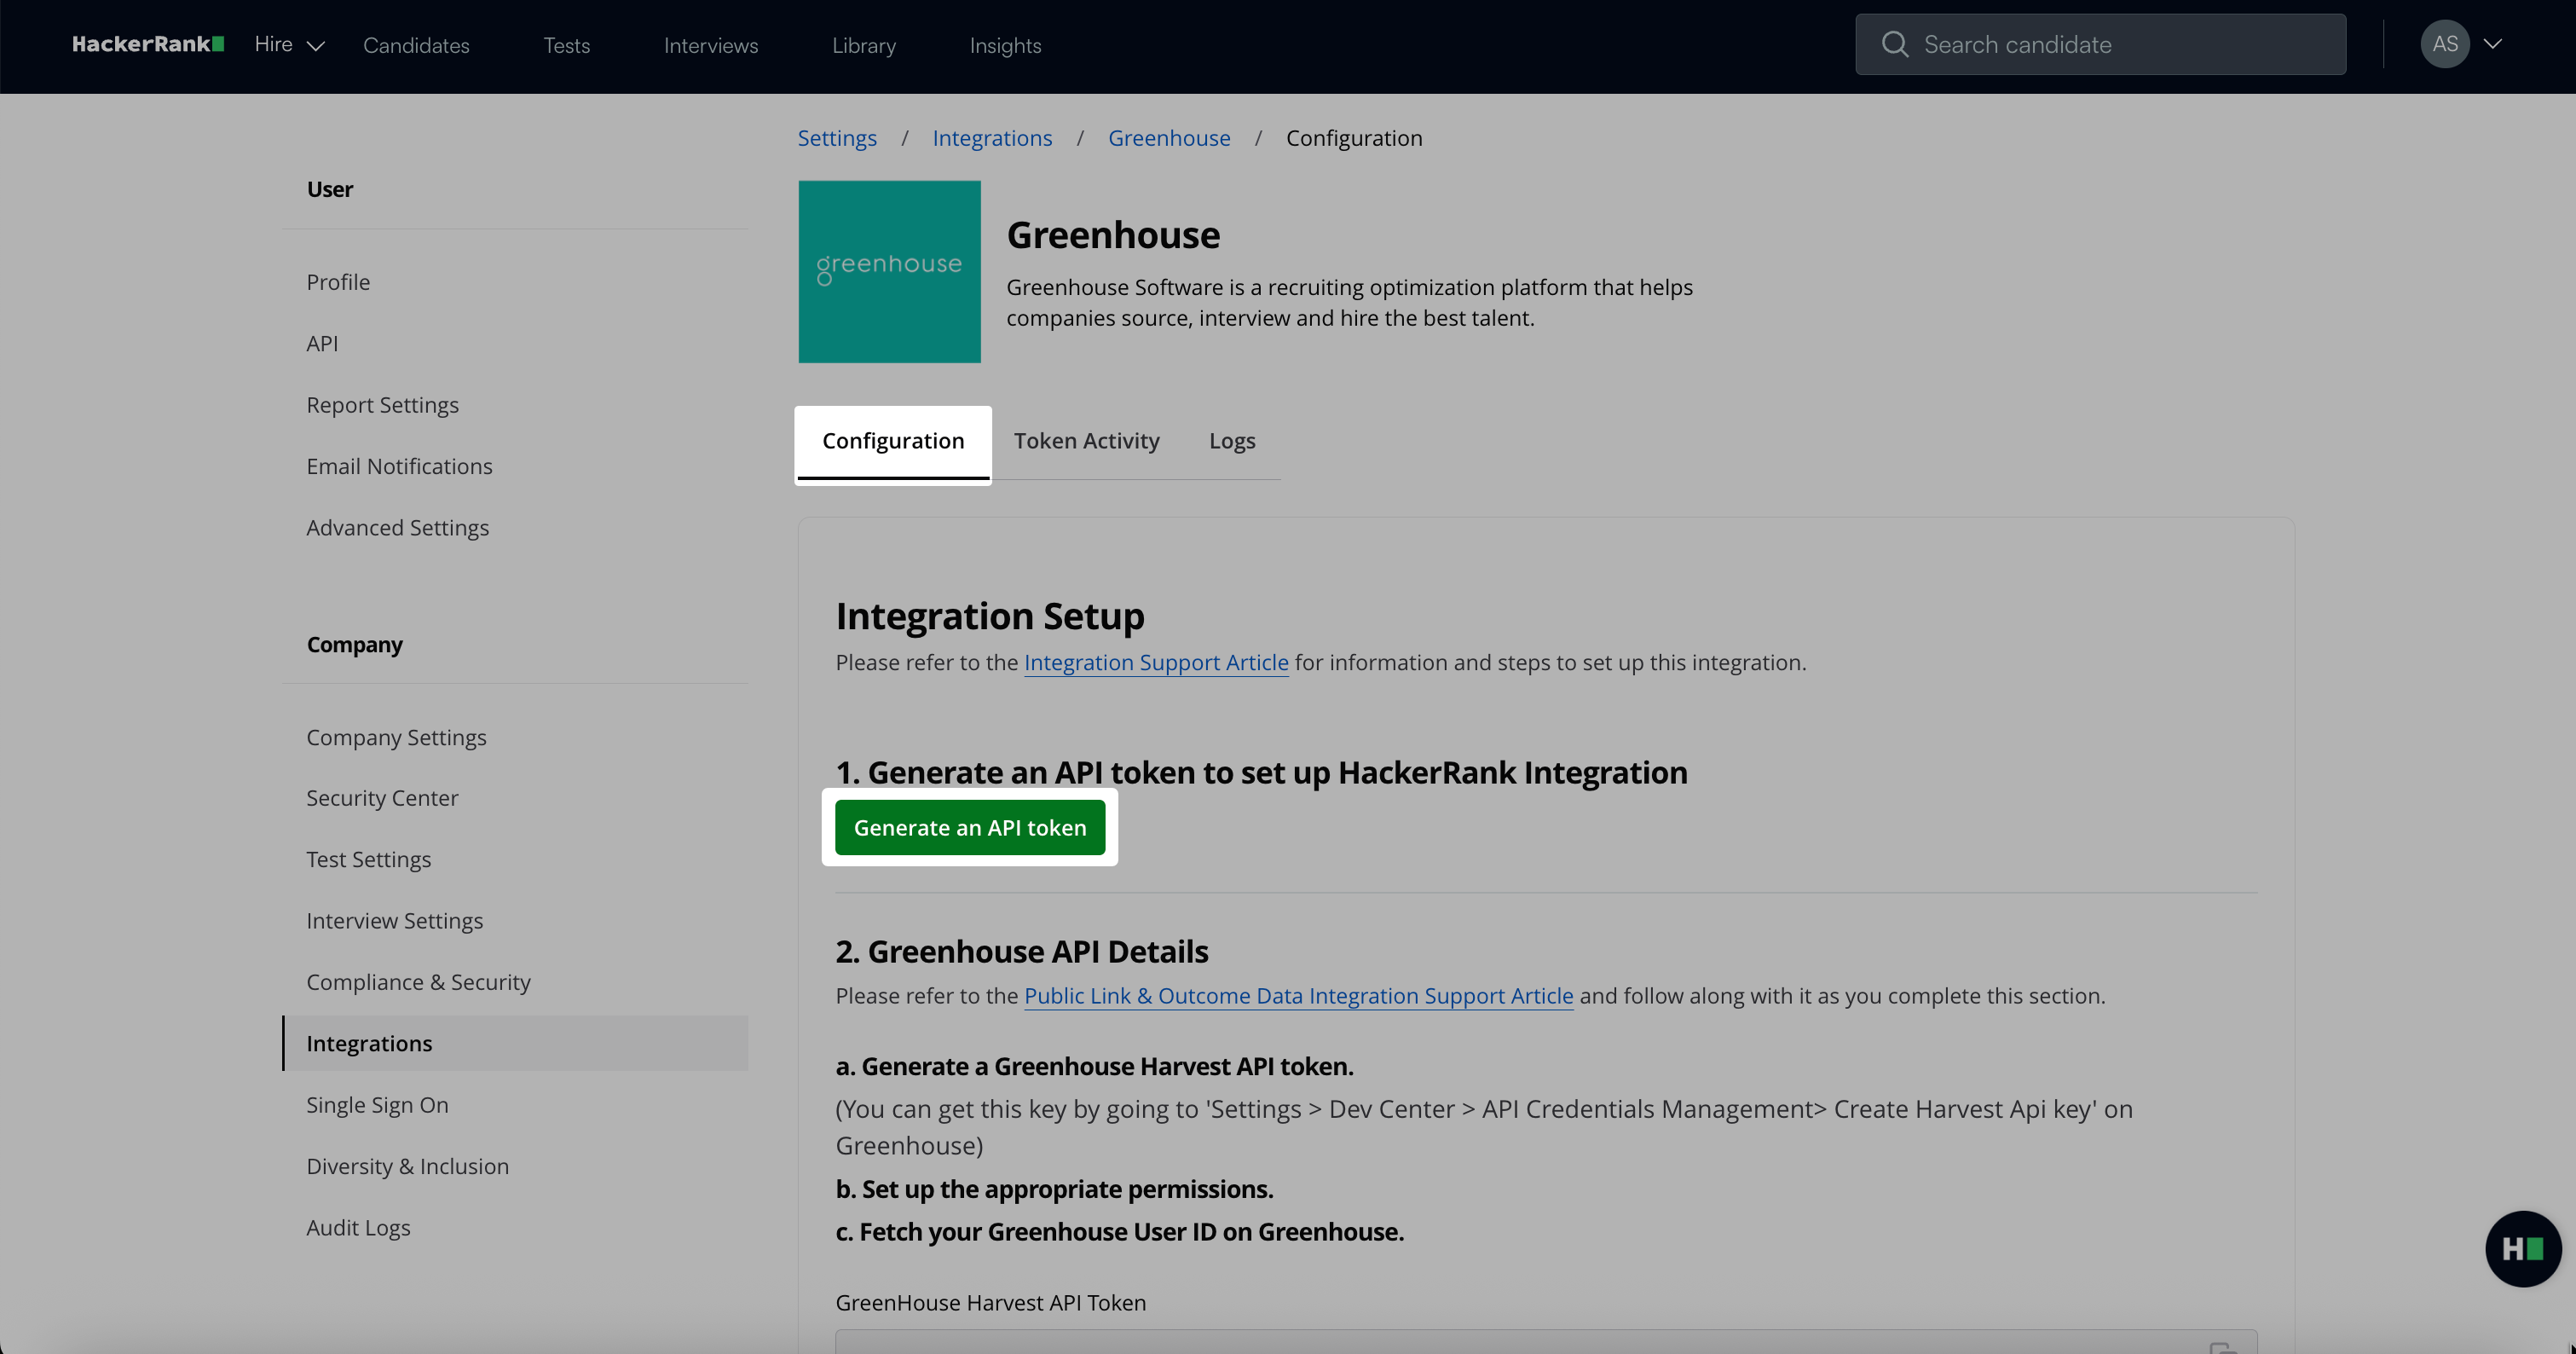The image size is (2576, 1354).
Task: Click the search magnifier icon
Action: [x=1894, y=44]
